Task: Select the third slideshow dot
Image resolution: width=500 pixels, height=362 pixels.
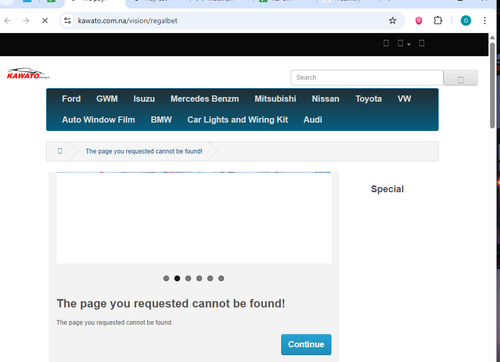Action: [188, 278]
